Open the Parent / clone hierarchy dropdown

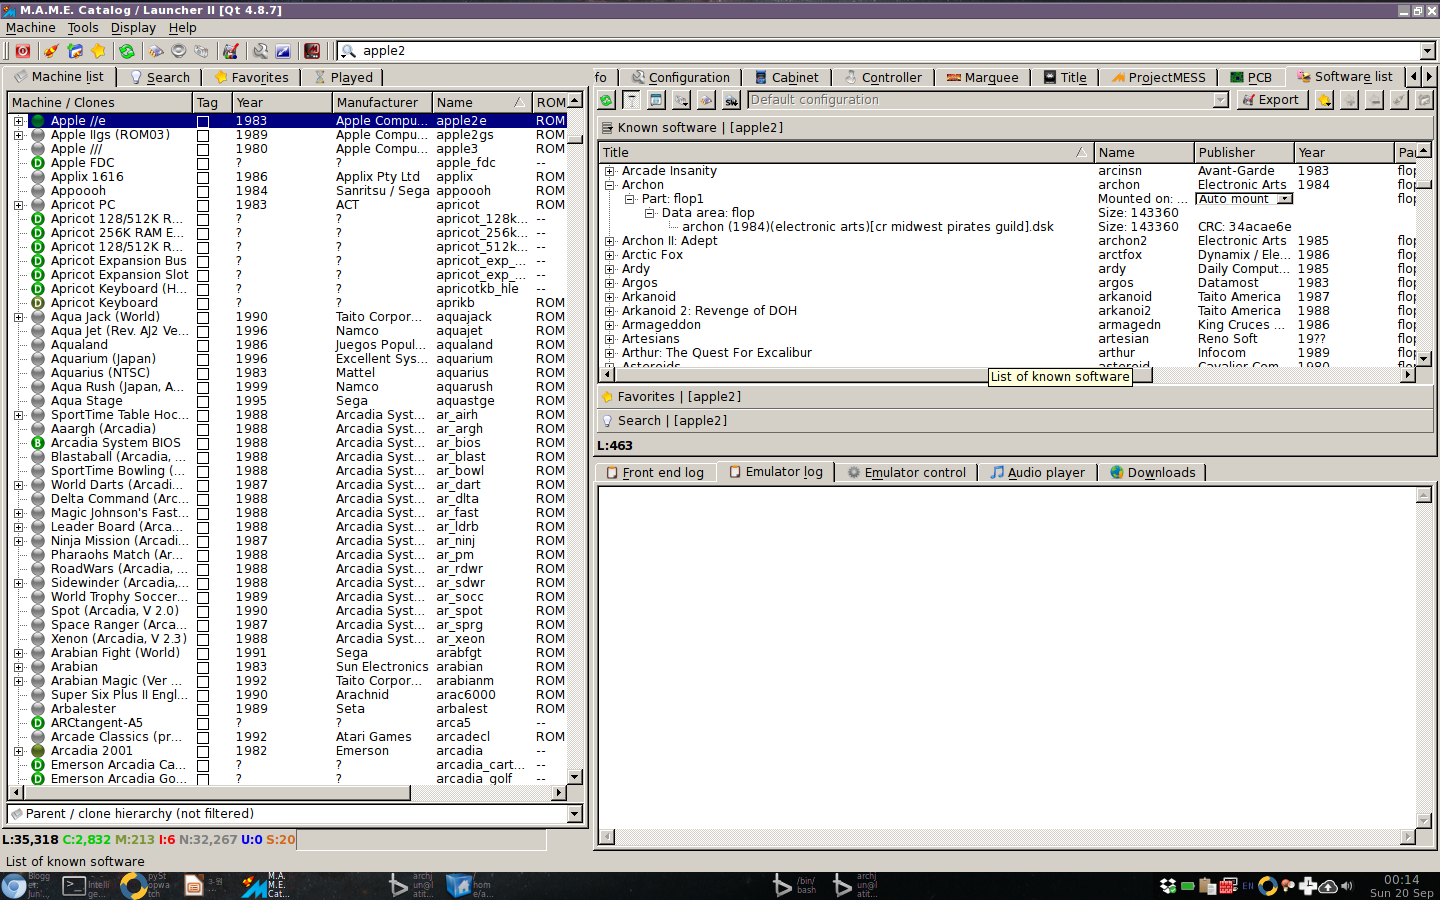[295, 814]
